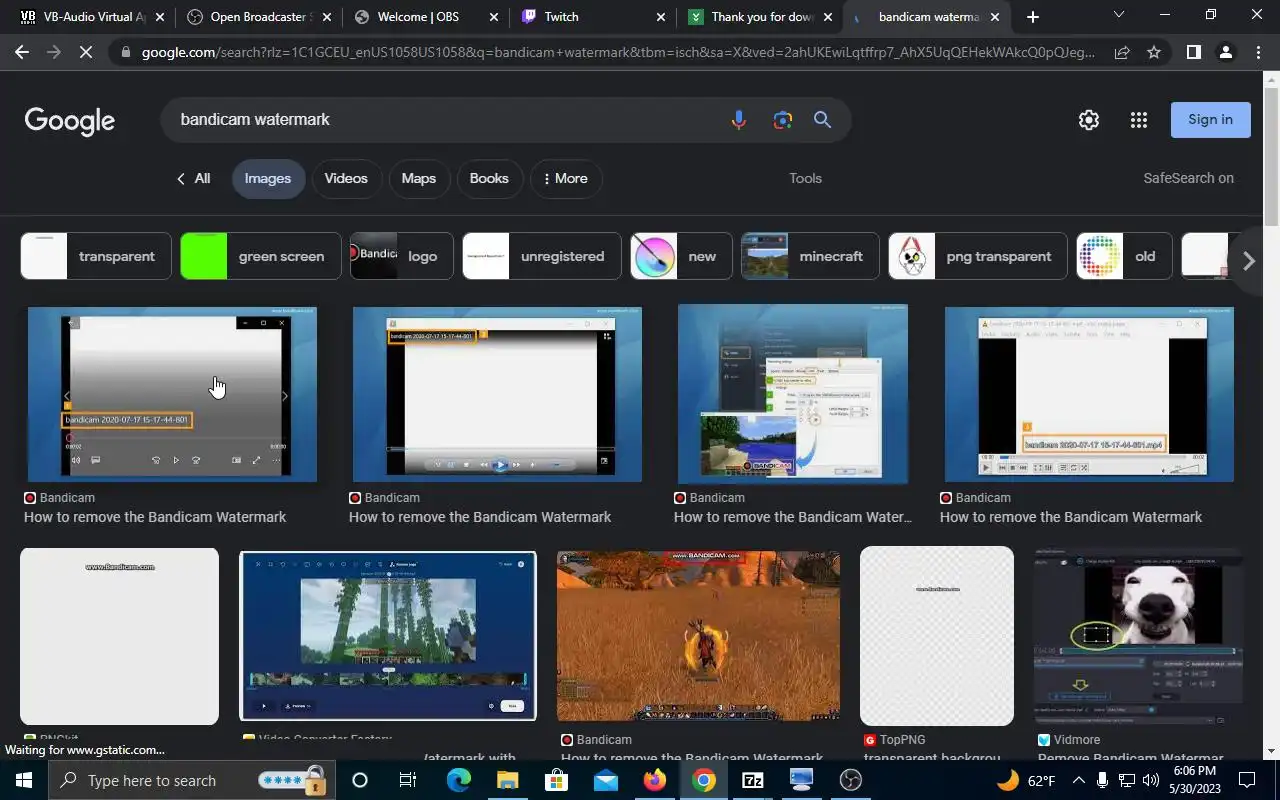The image size is (1280, 800).
Task: Open the Windows Start menu
Action: (24, 780)
